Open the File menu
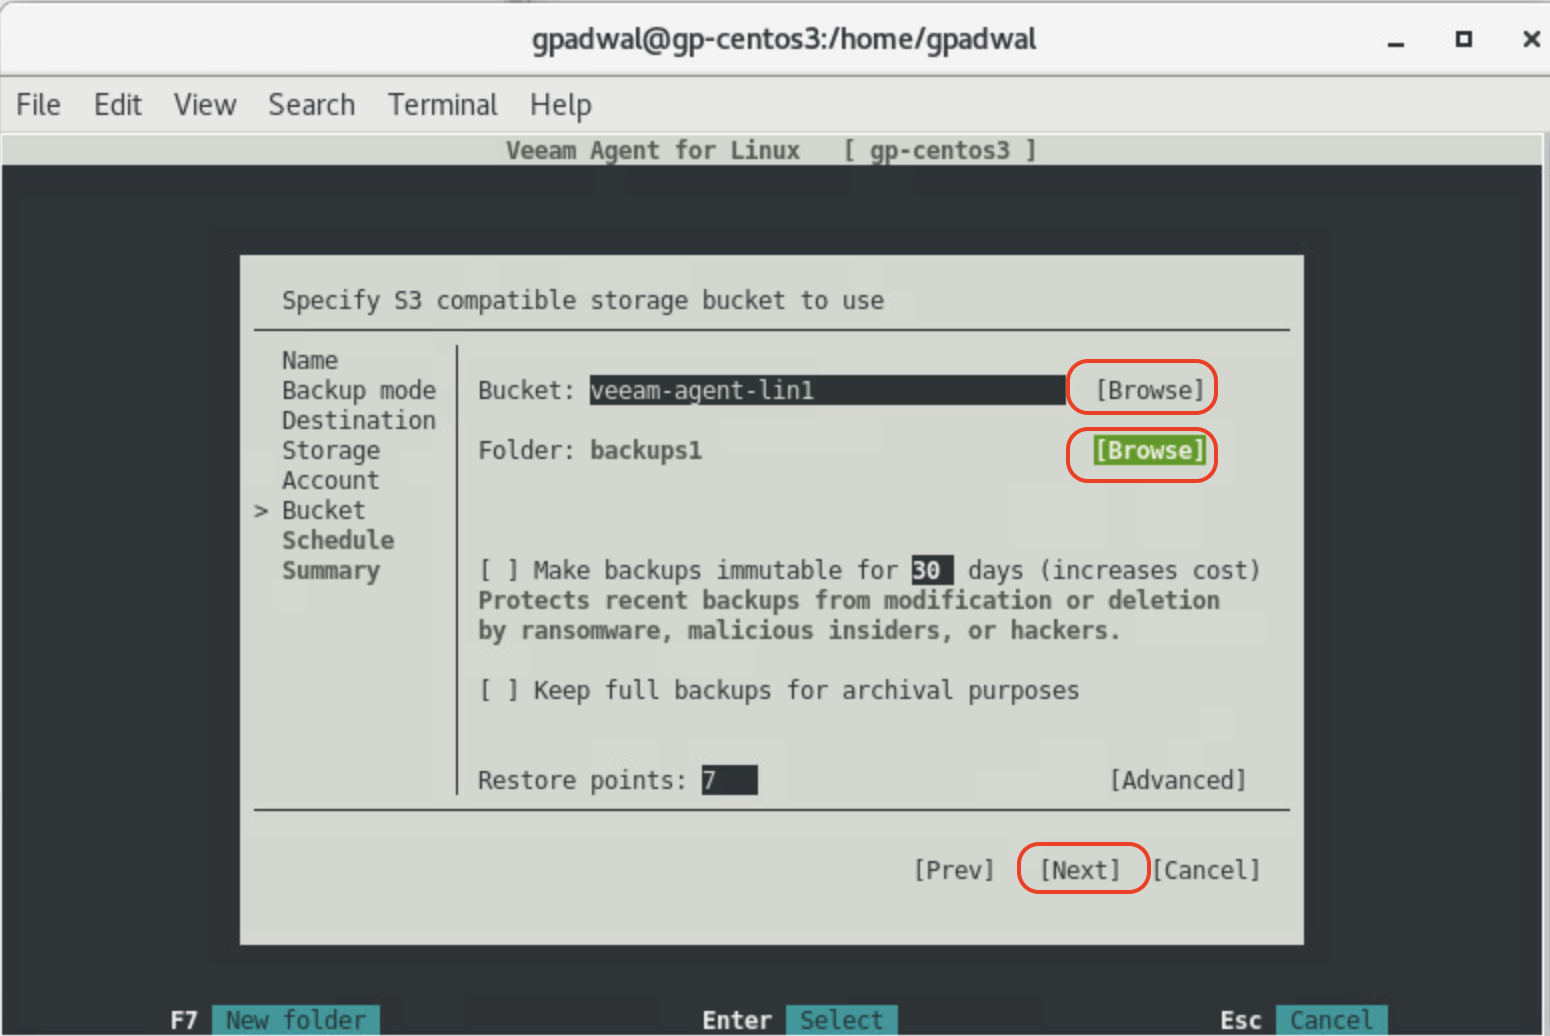 click(x=38, y=105)
